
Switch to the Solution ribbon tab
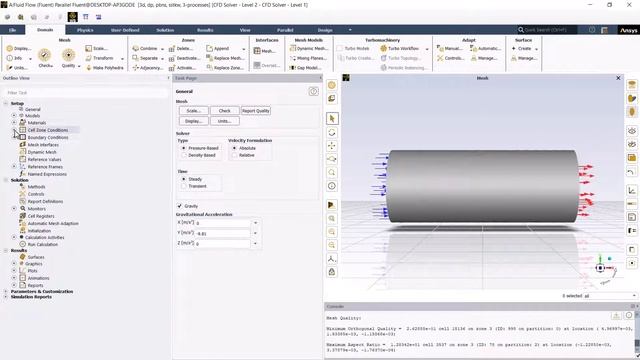[165, 30]
